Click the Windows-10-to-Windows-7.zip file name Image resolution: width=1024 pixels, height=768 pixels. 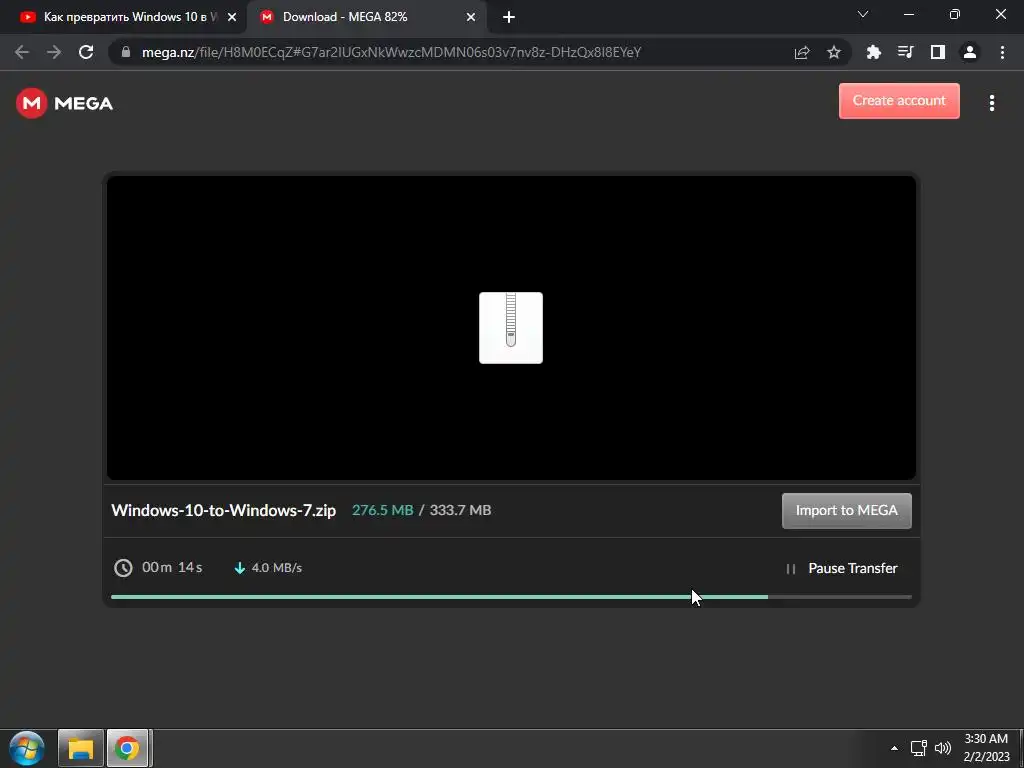[x=223, y=510]
